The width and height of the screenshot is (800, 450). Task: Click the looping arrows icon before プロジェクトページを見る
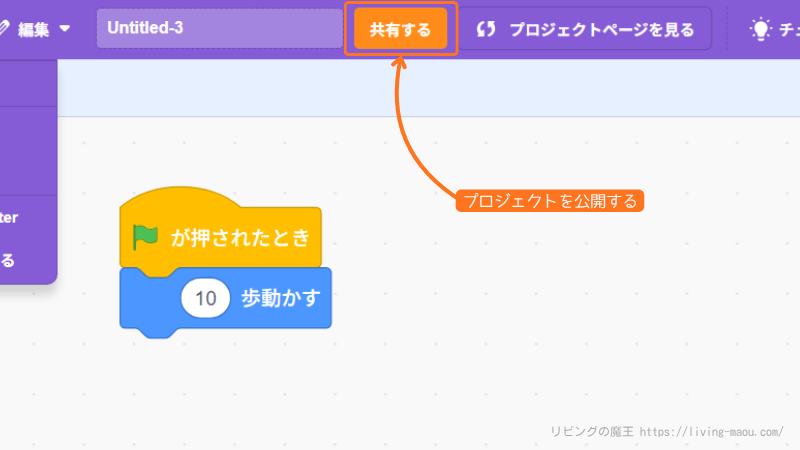click(x=487, y=30)
